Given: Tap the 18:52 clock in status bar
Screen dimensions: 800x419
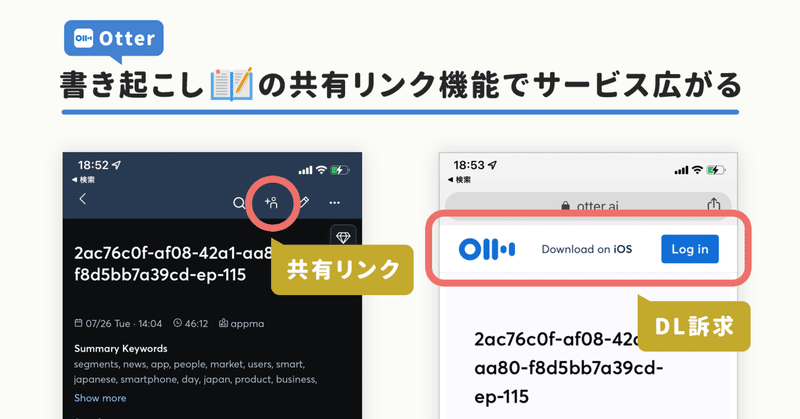Looking at the screenshot, I should click(x=93, y=165).
